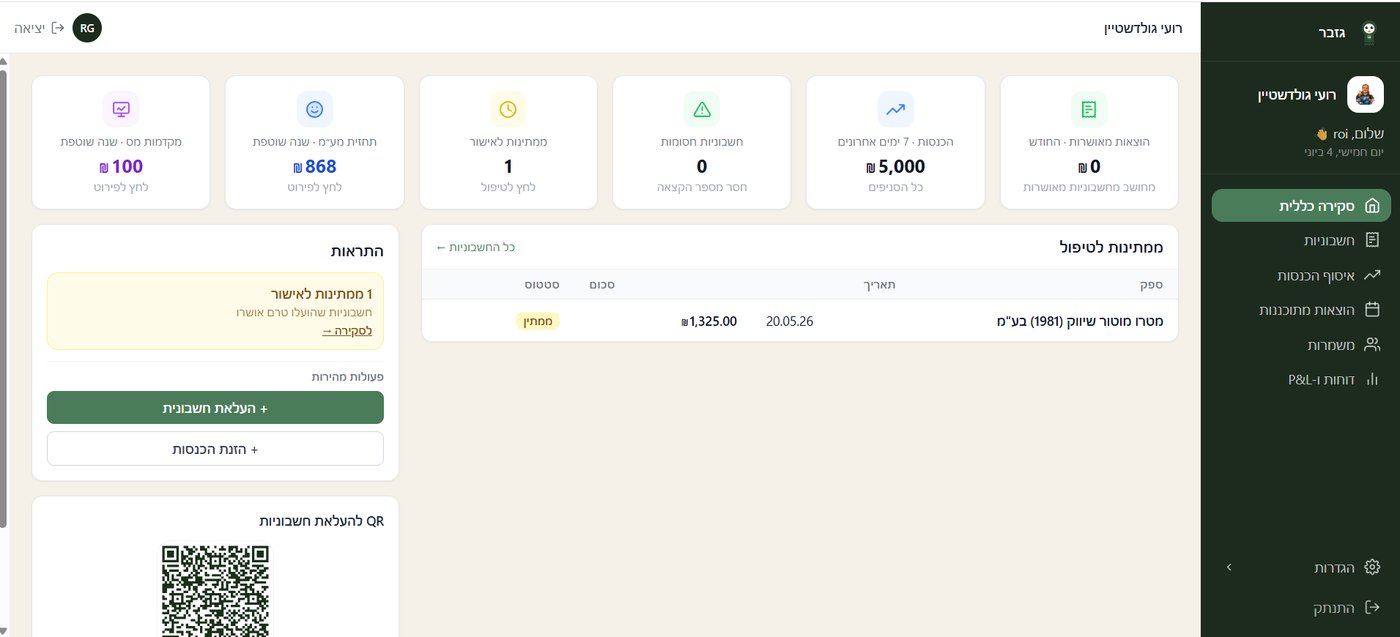The height and width of the screenshot is (637, 1400).
Task: Click the settings gear icon in sidebar
Action: 1372,567
